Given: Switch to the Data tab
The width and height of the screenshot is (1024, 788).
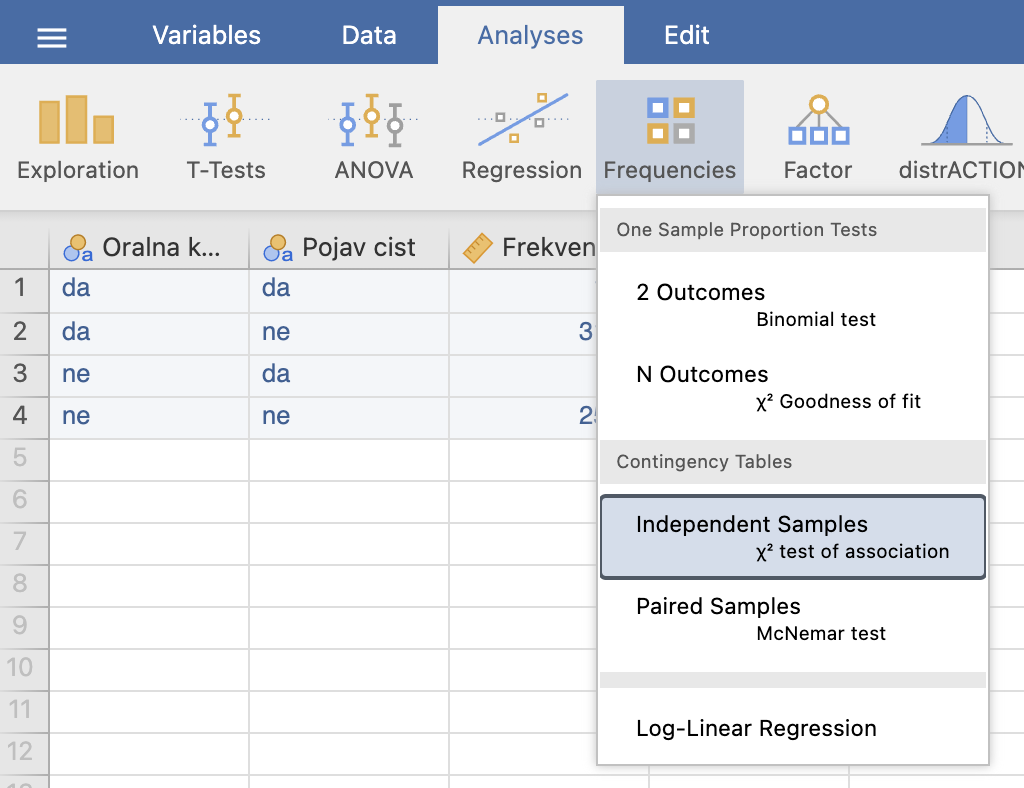Looking at the screenshot, I should 369,35.
